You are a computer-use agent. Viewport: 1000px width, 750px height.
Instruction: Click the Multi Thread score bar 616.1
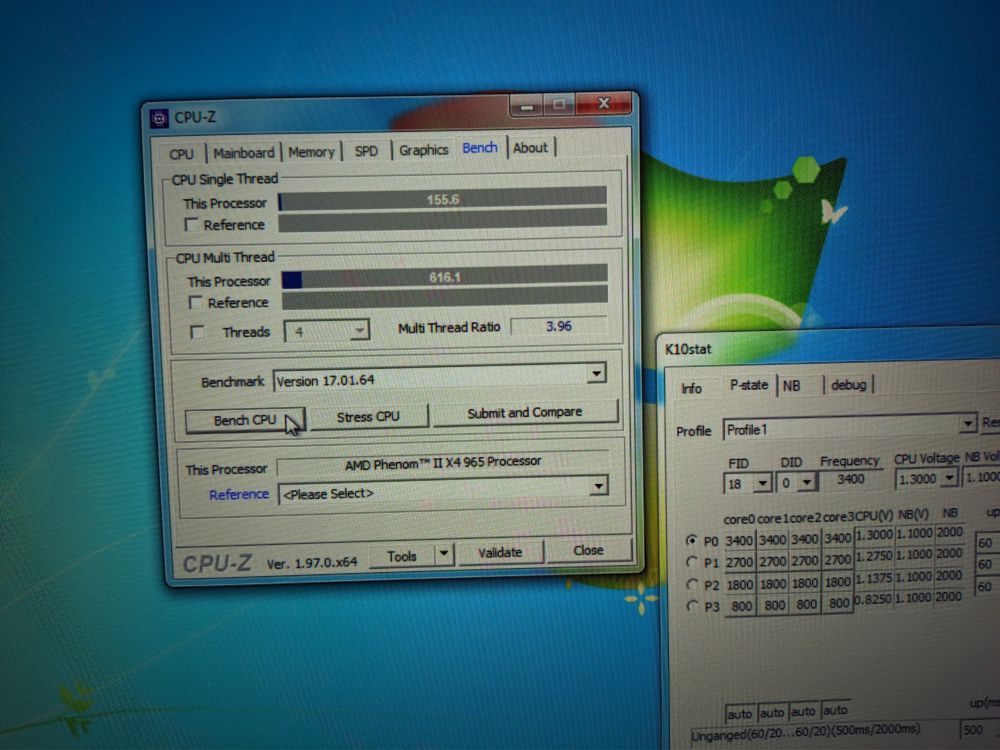click(445, 277)
